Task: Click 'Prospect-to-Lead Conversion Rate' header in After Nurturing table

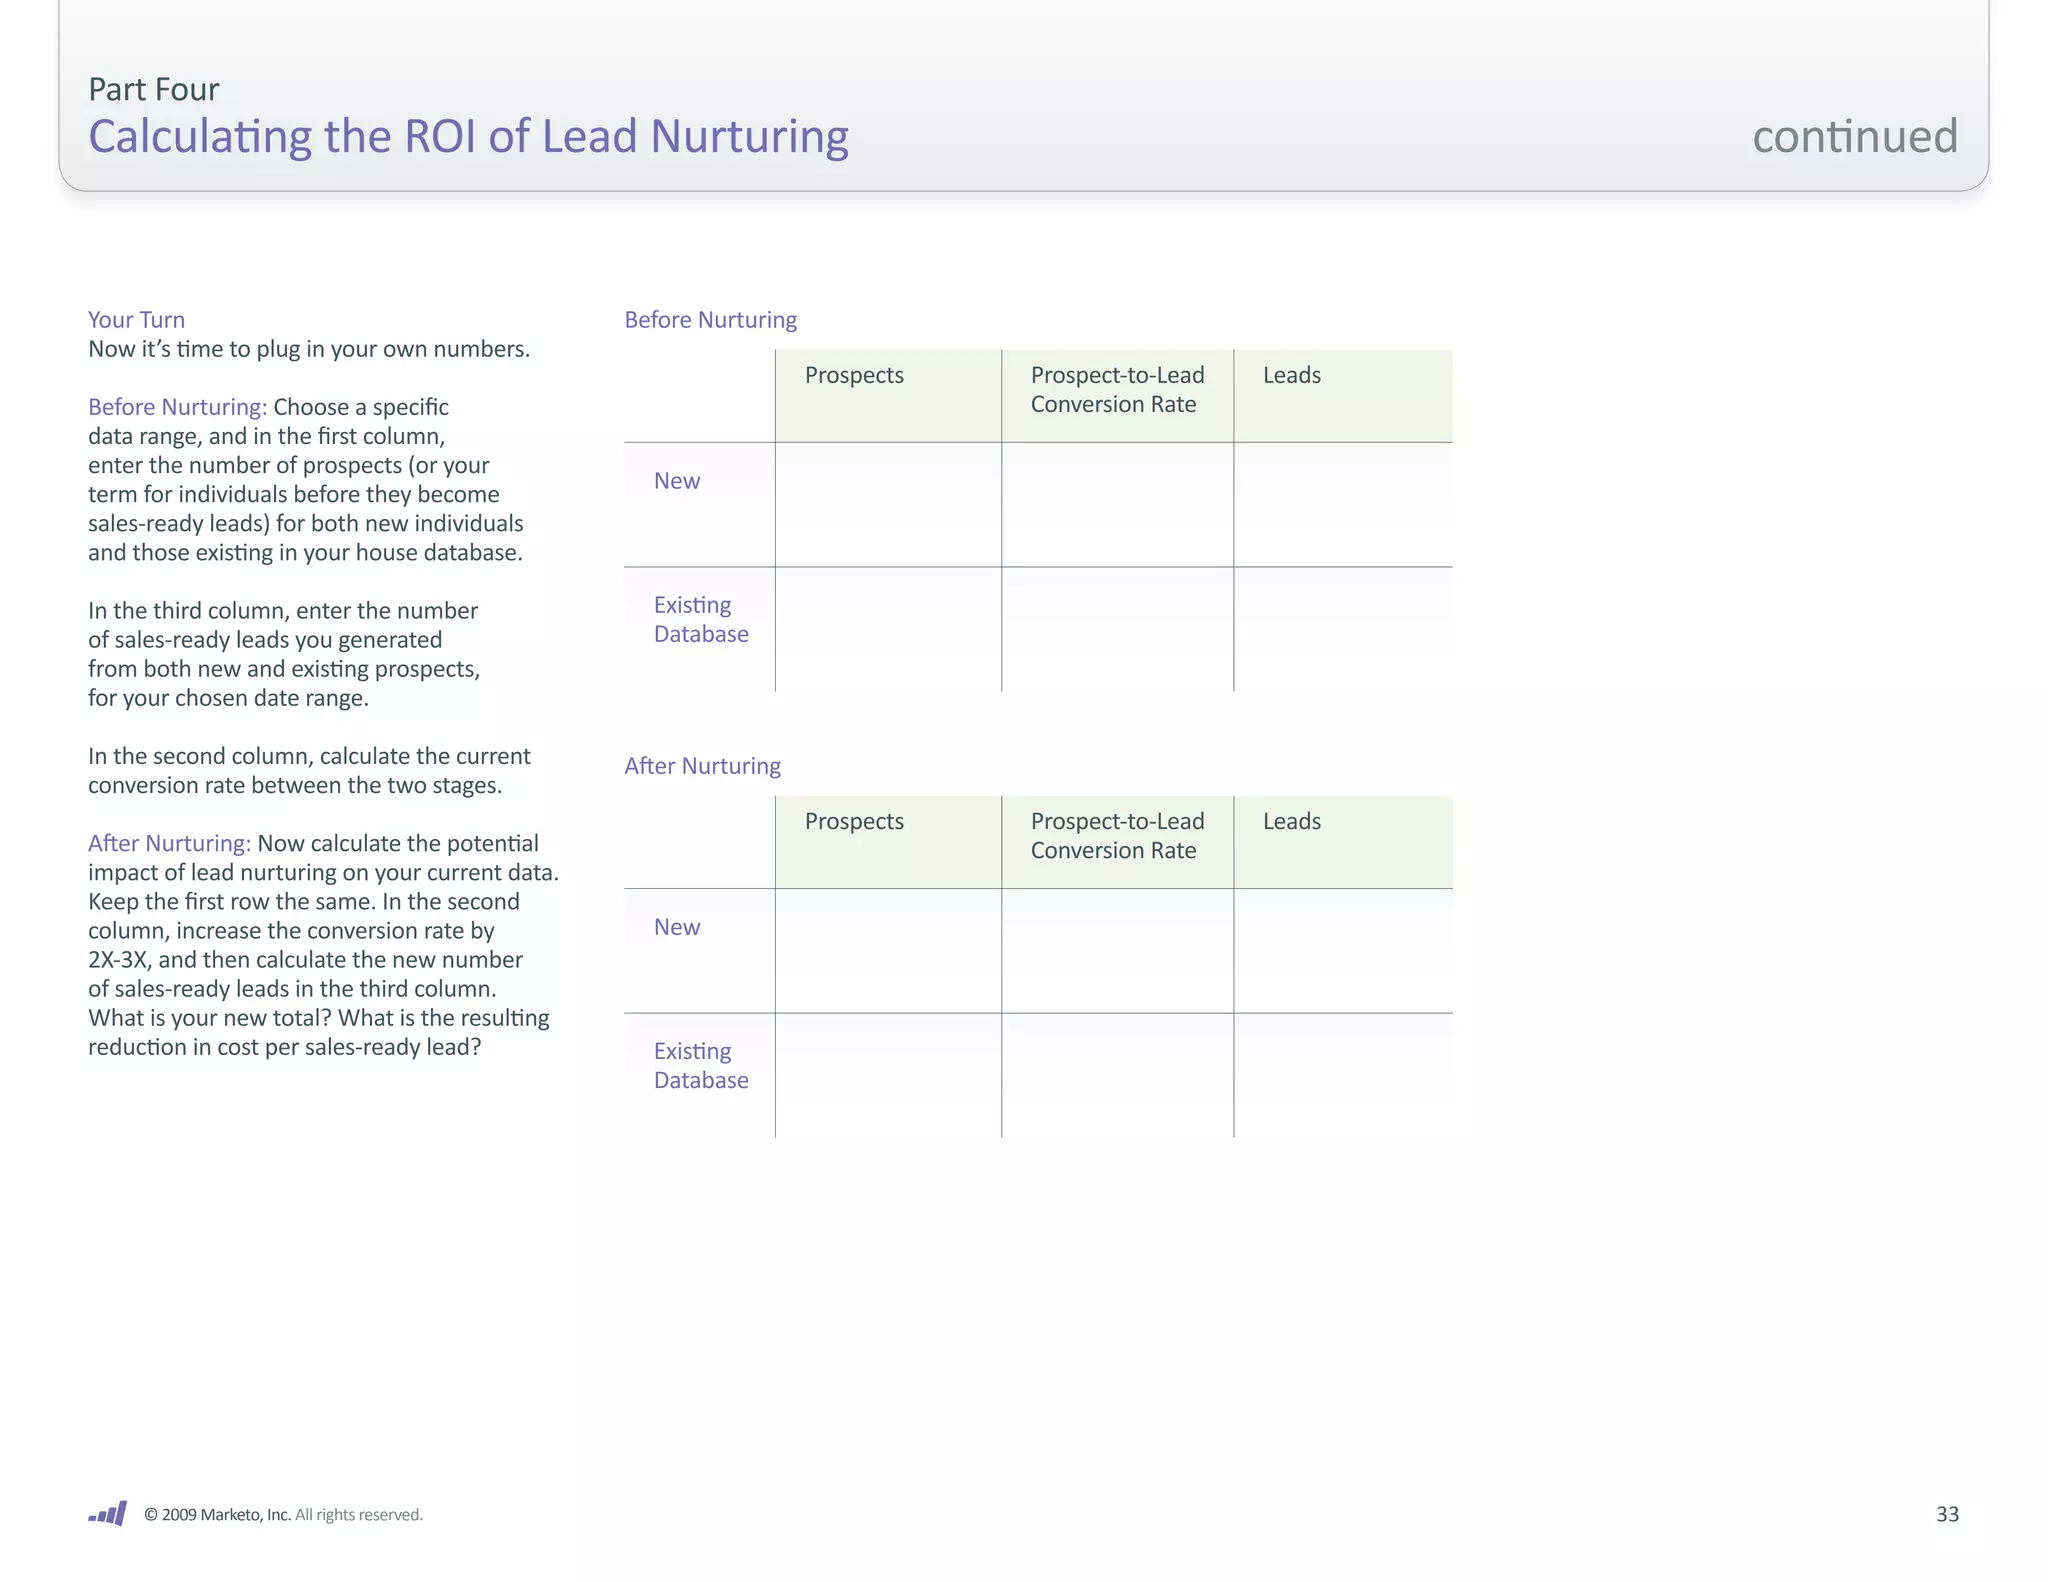Action: pyautogui.click(x=1117, y=835)
